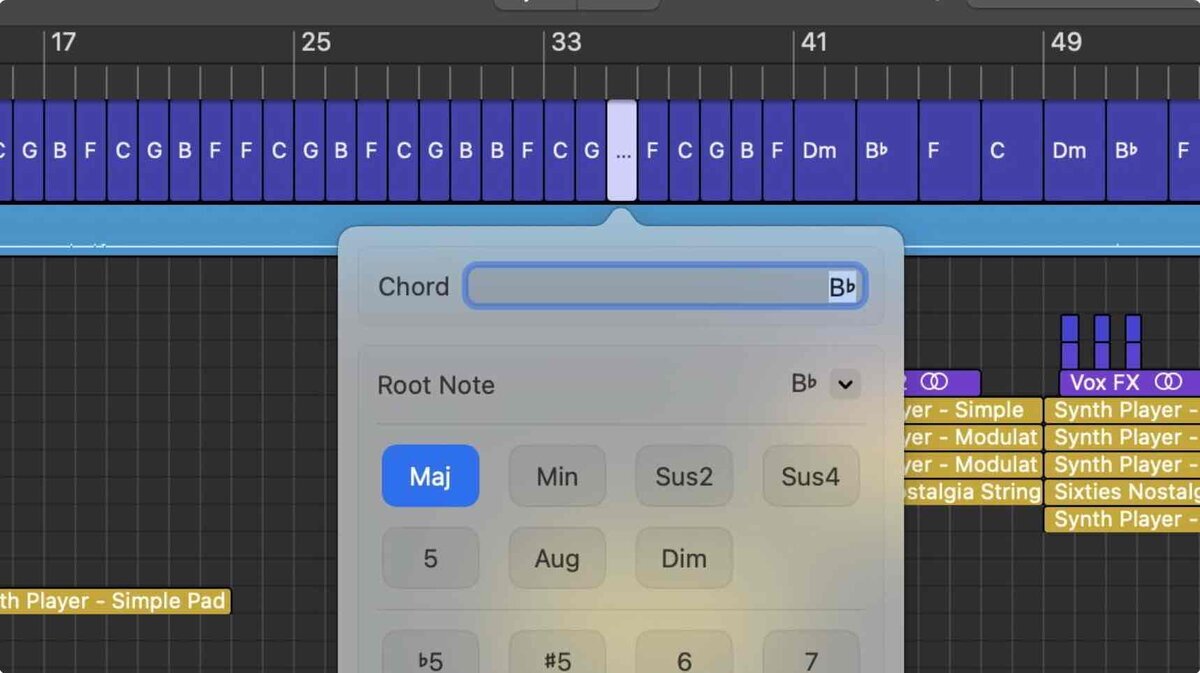
Task: Click the B♭ value next to Root Note
Action: tap(804, 384)
